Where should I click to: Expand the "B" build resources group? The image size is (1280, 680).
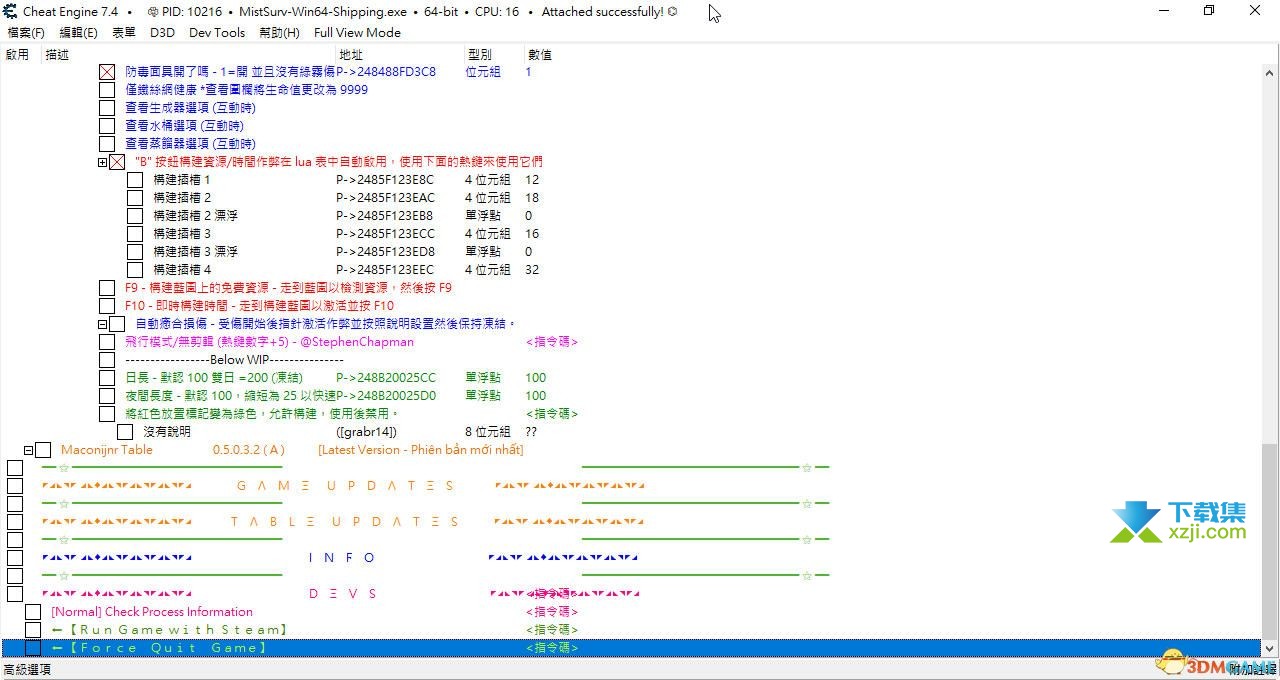pos(102,162)
